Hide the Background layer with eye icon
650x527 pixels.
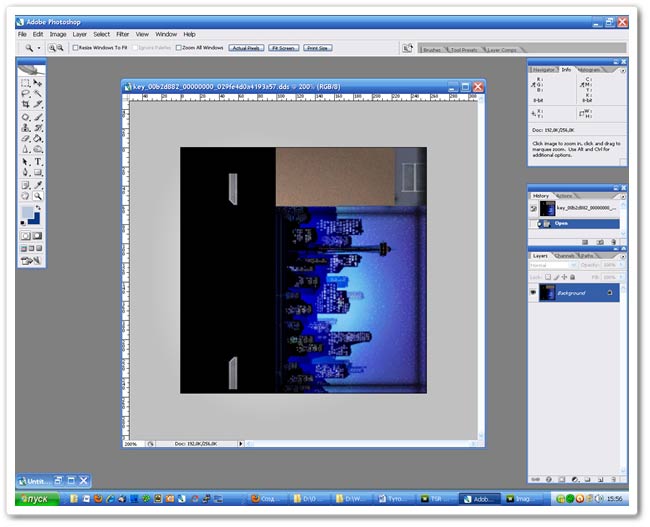[533, 292]
